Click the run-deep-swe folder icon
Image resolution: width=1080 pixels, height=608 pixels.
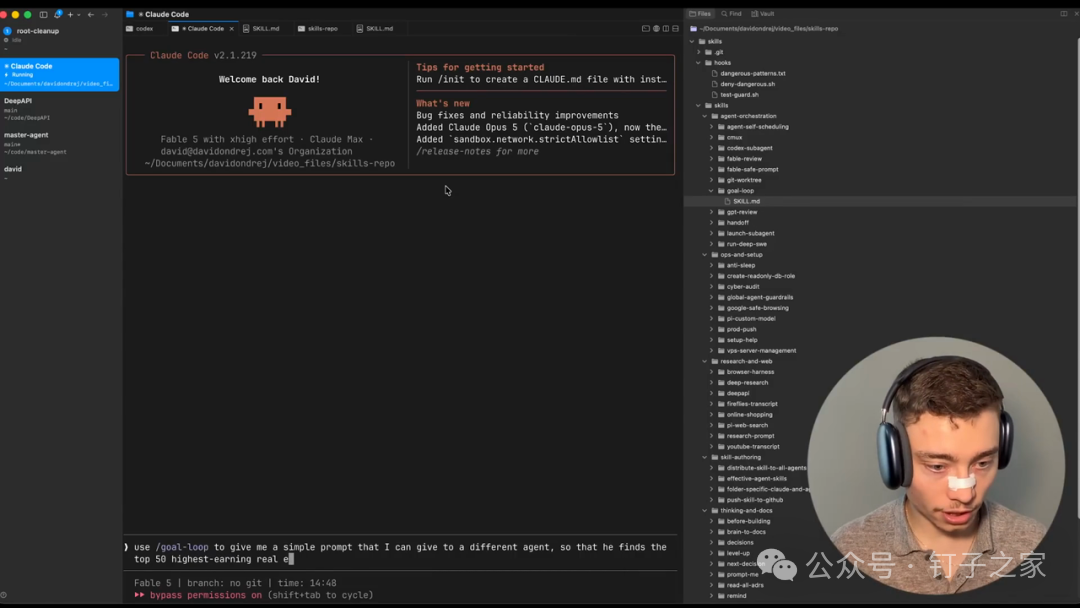point(721,244)
